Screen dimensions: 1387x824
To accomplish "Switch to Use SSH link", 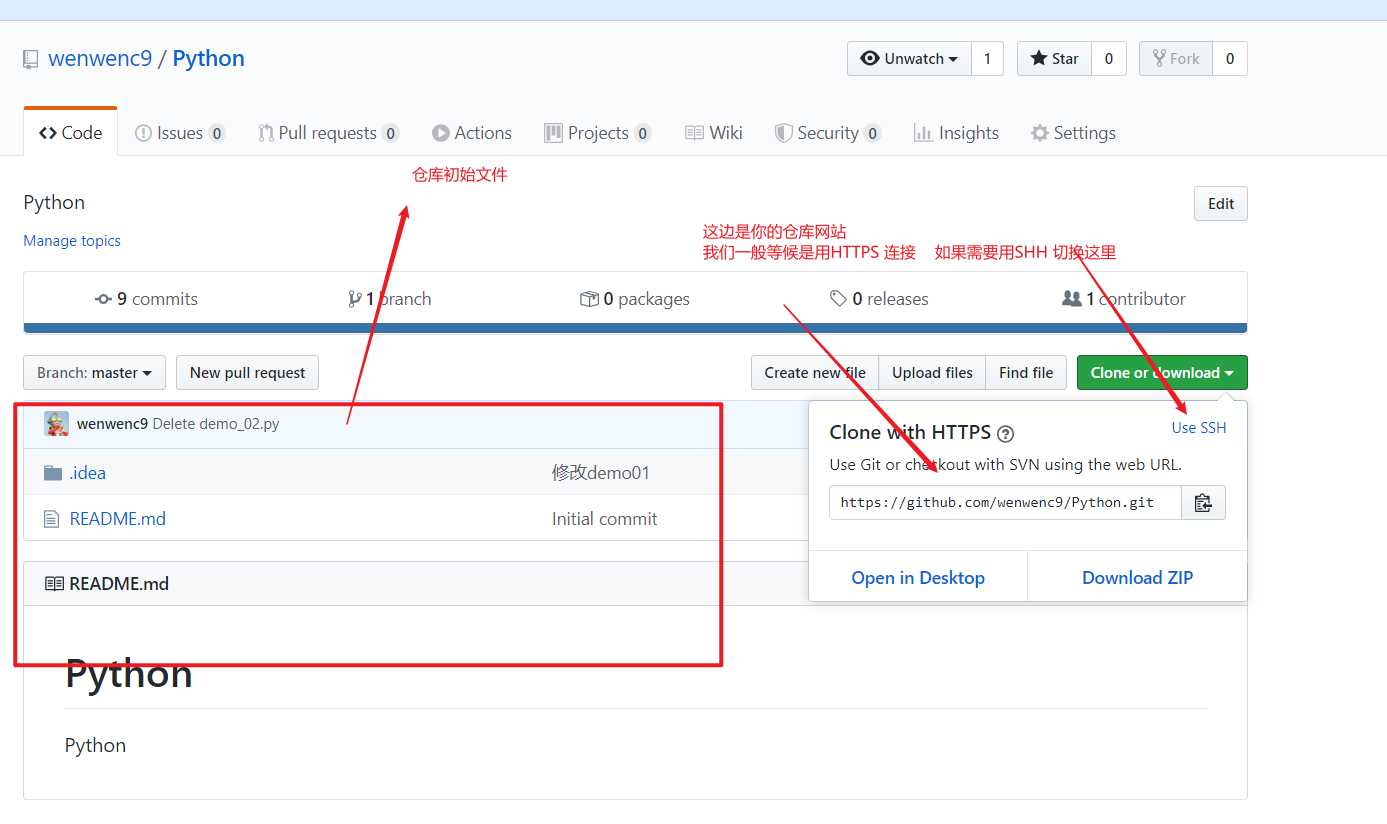I will (1199, 428).
